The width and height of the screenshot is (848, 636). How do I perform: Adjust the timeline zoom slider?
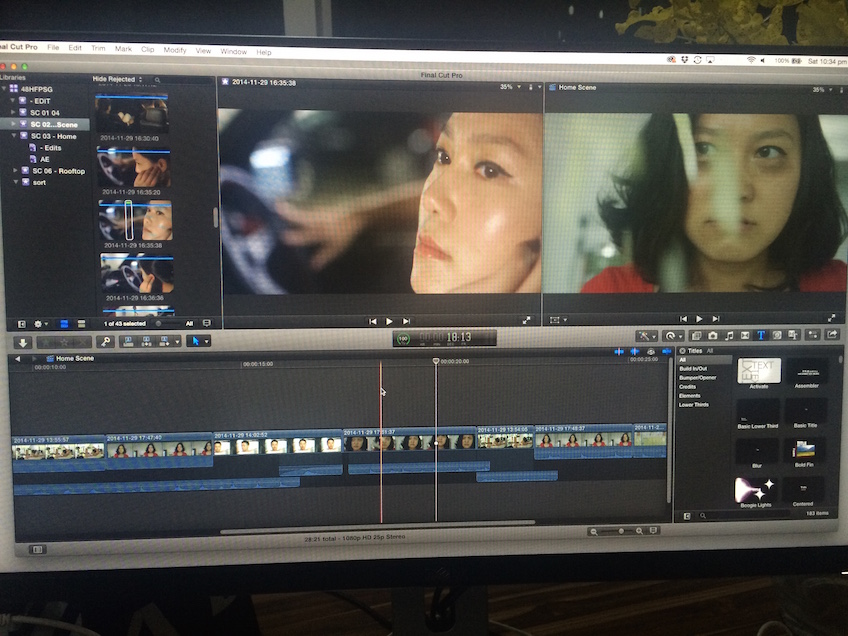[x=622, y=531]
